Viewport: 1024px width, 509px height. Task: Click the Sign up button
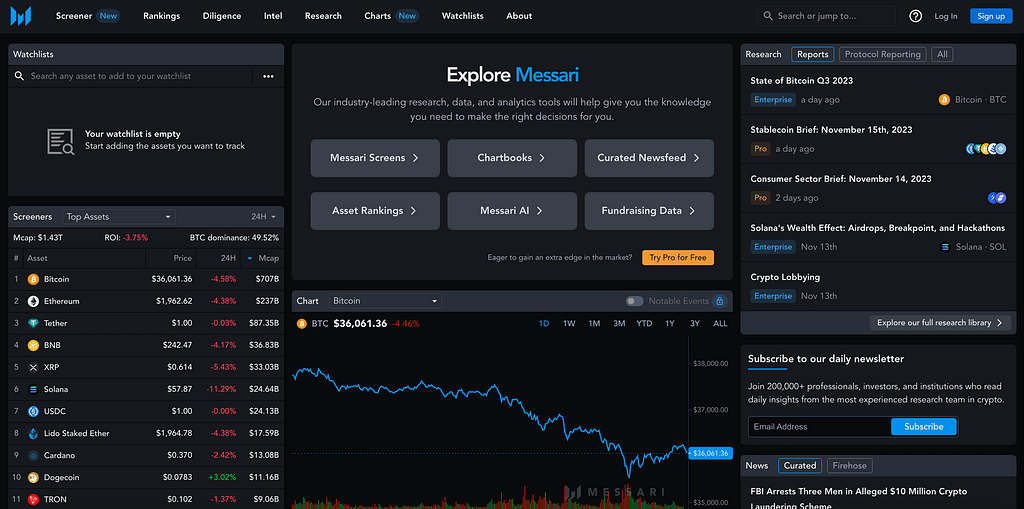tap(991, 16)
